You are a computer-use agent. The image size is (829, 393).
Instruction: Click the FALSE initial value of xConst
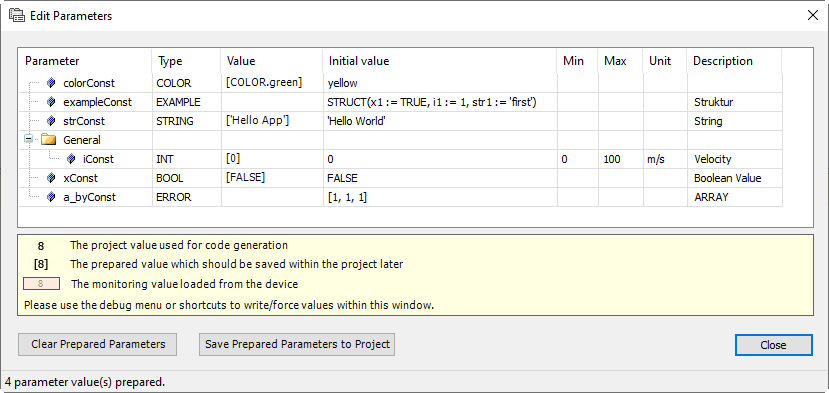pos(440,178)
